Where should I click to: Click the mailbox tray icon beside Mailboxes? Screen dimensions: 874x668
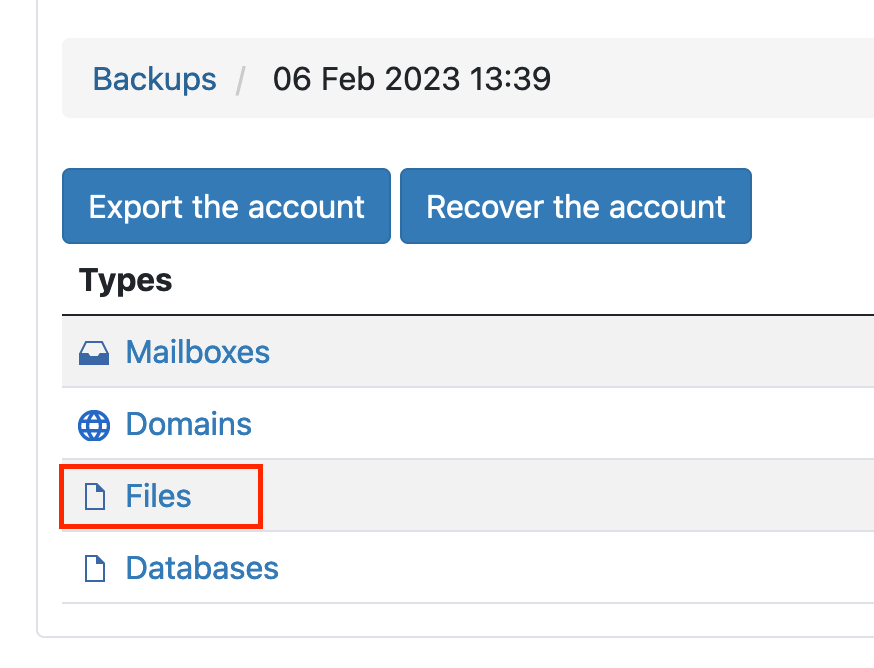pos(93,352)
